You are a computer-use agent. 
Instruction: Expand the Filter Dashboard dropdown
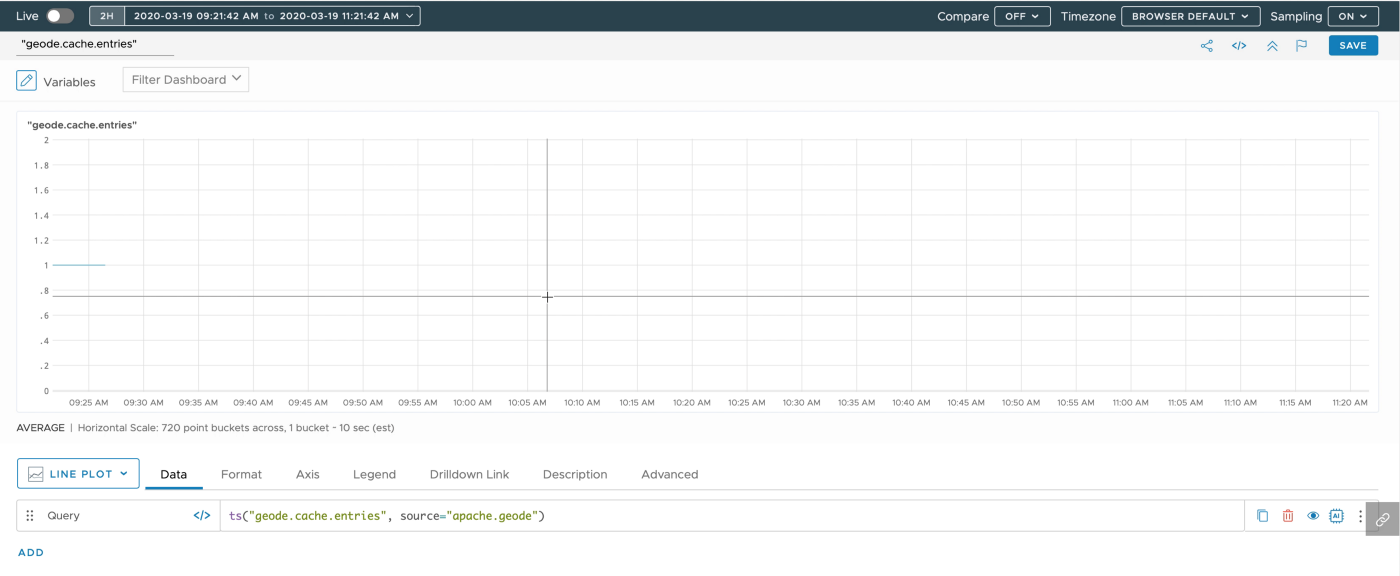185,79
